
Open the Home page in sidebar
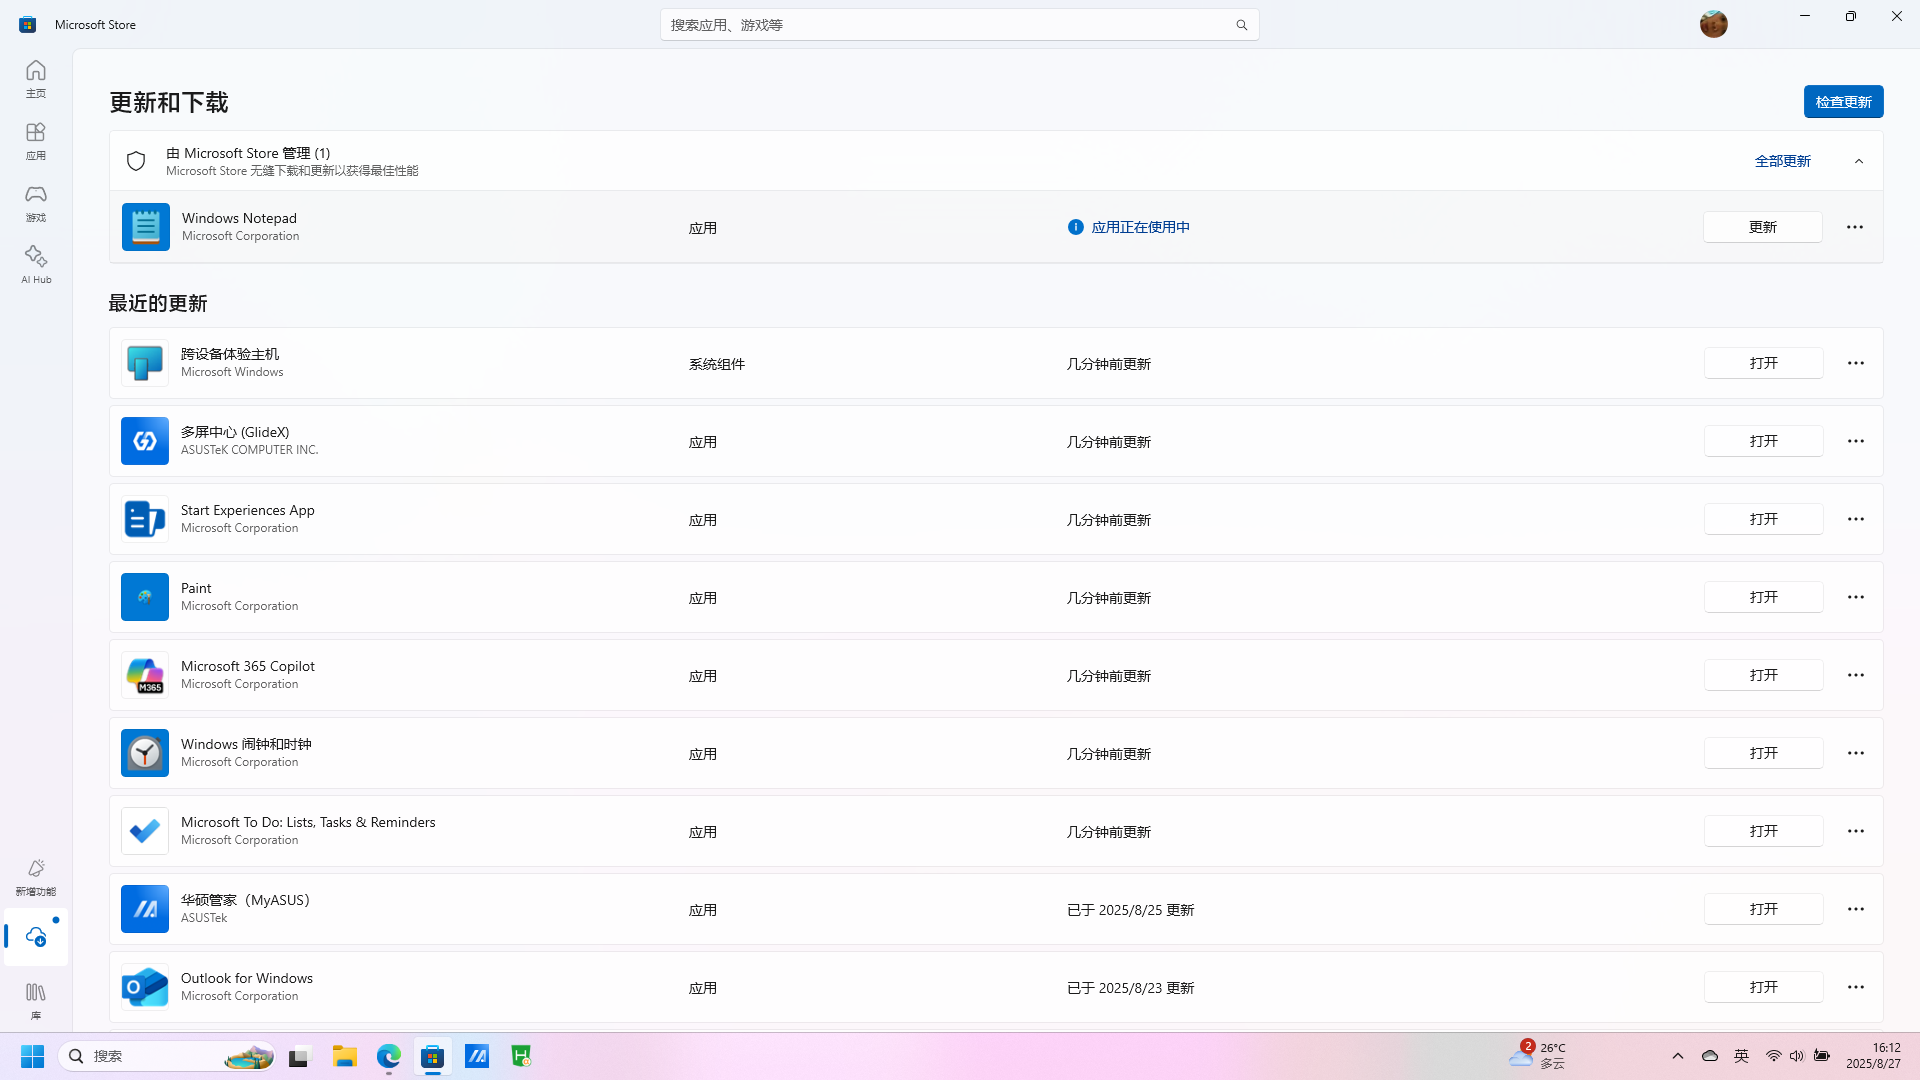(36, 78)
